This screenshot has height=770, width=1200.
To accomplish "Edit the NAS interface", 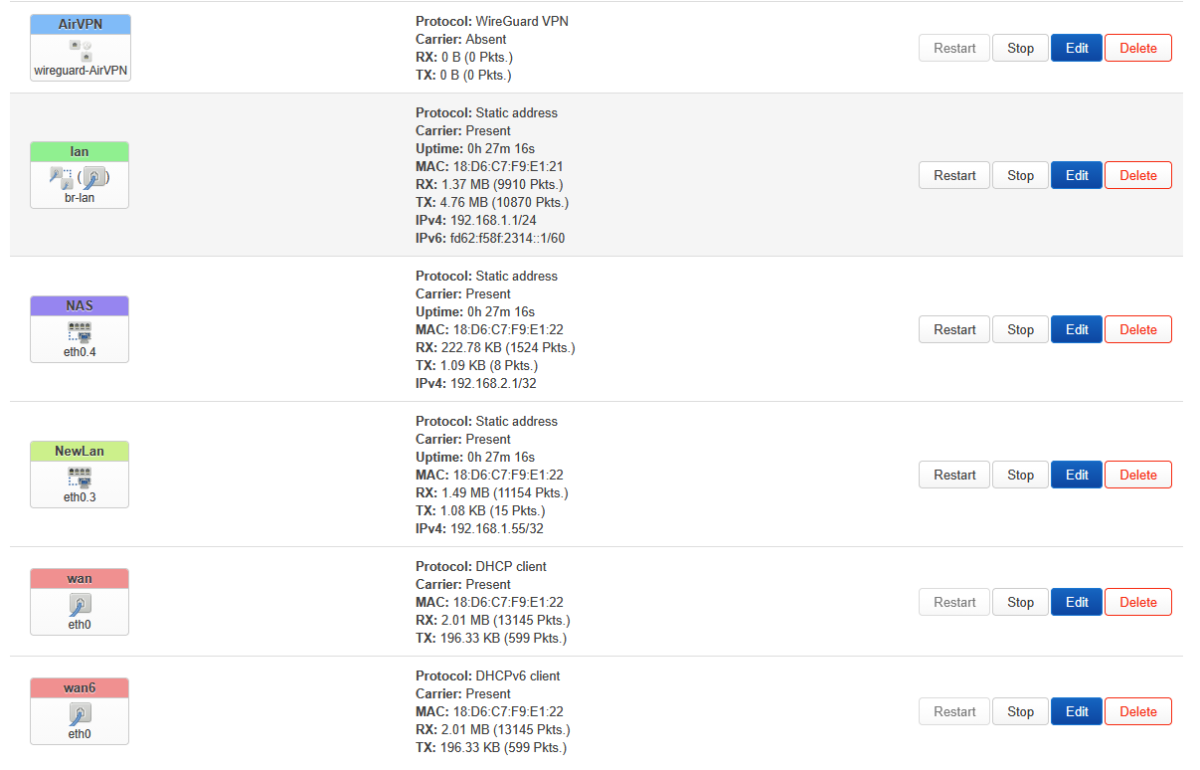I will click(1077, 330).
